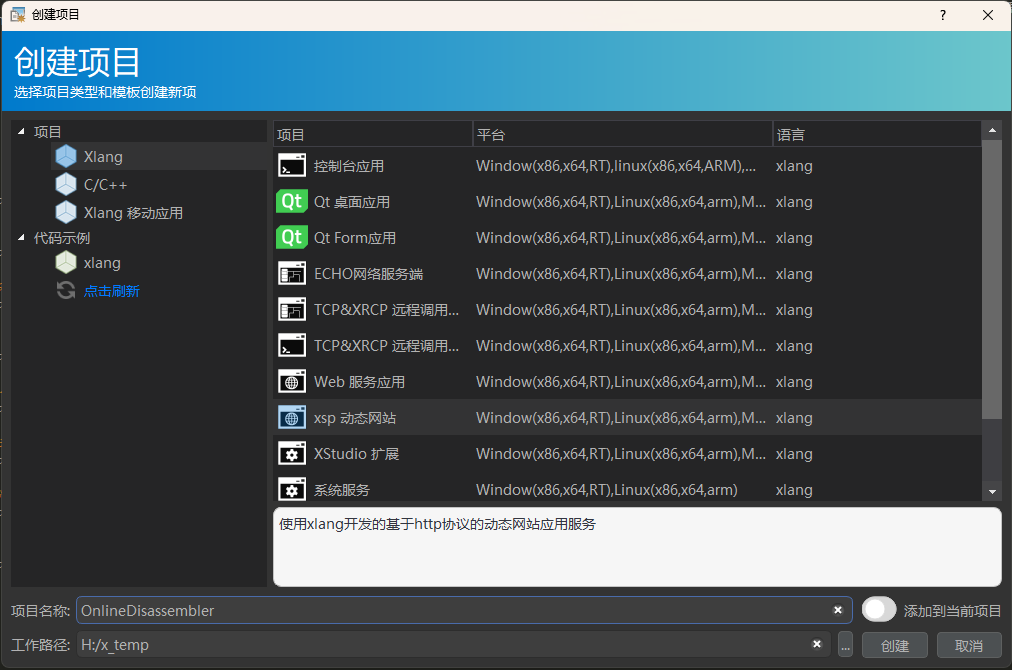Click the ECHO网络服务端 template icon

point(292,274)
